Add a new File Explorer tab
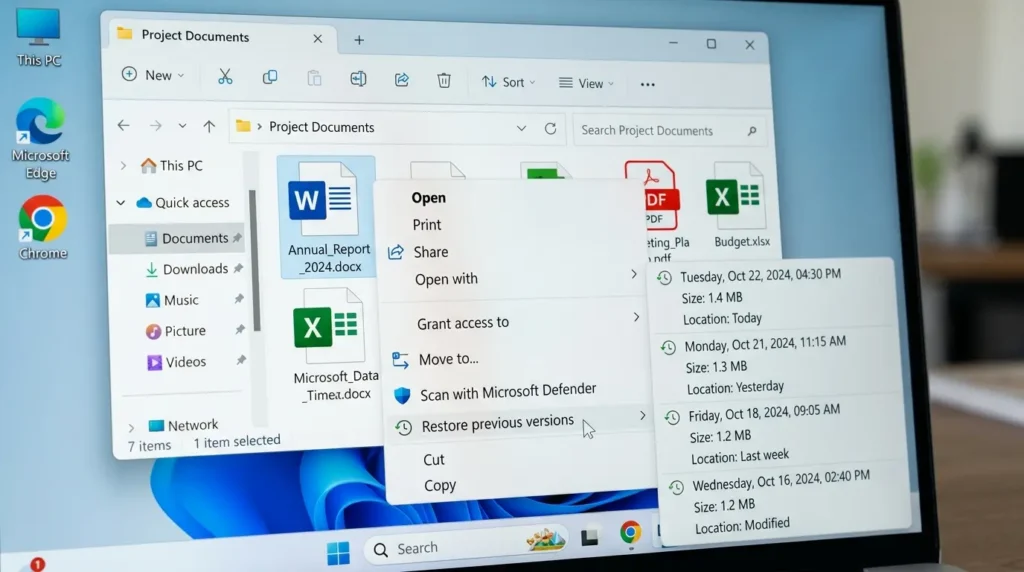Screen dimensions: 1024x572 click(359, 40)
